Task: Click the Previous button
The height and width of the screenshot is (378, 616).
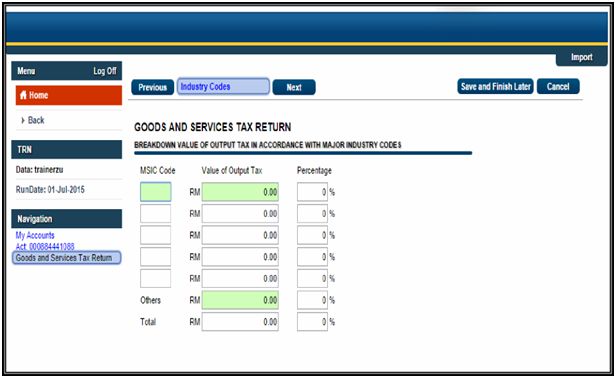Action: tap(152, 87)
